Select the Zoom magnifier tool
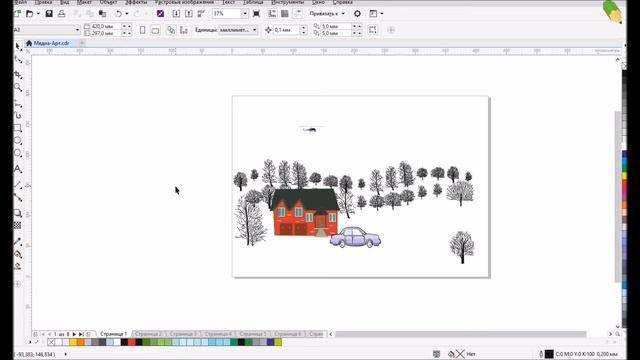The height and width of the screenshot is (360, 640). 18,87
